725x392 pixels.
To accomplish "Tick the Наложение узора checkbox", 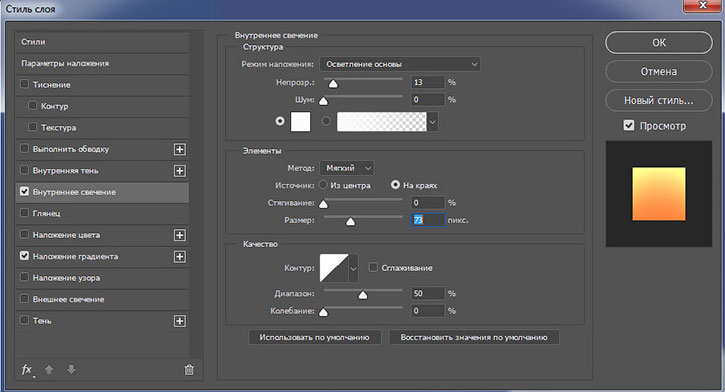I will pyautogui.click(x=25, y=277).
